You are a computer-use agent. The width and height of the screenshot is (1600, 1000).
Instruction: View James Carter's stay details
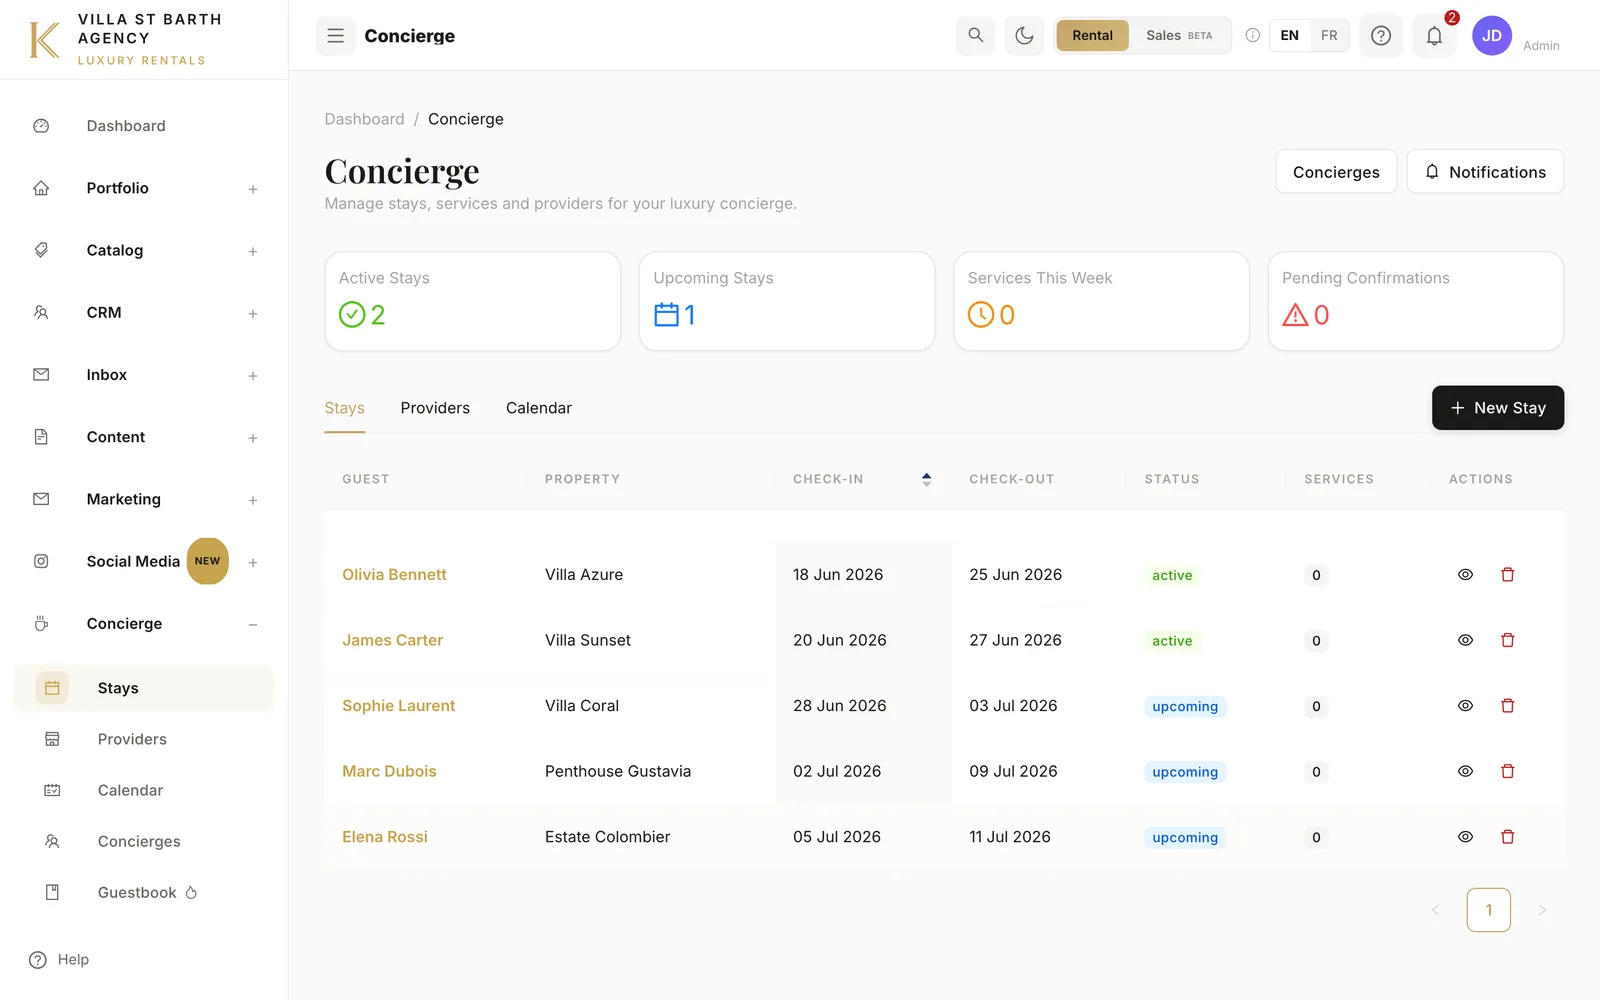click(x=1465, y=640)
